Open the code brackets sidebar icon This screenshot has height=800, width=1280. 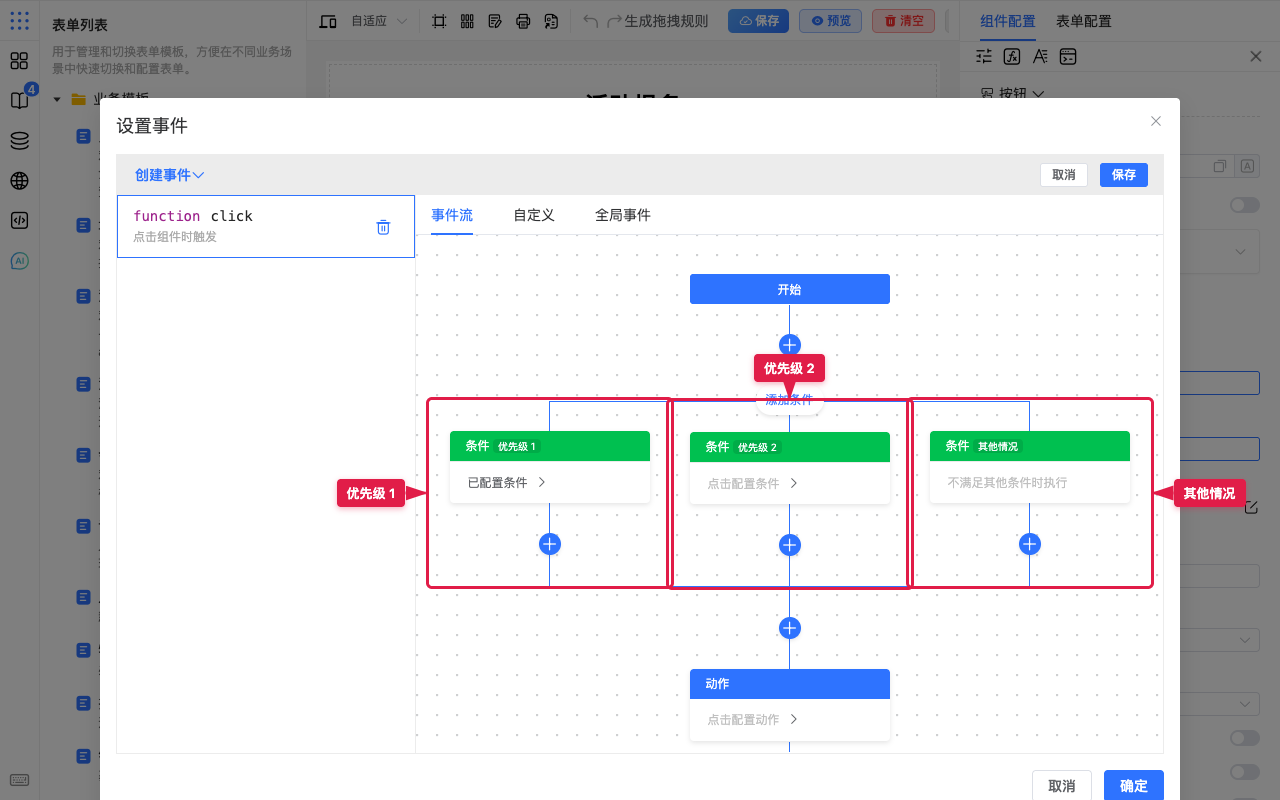click(19, 221)
